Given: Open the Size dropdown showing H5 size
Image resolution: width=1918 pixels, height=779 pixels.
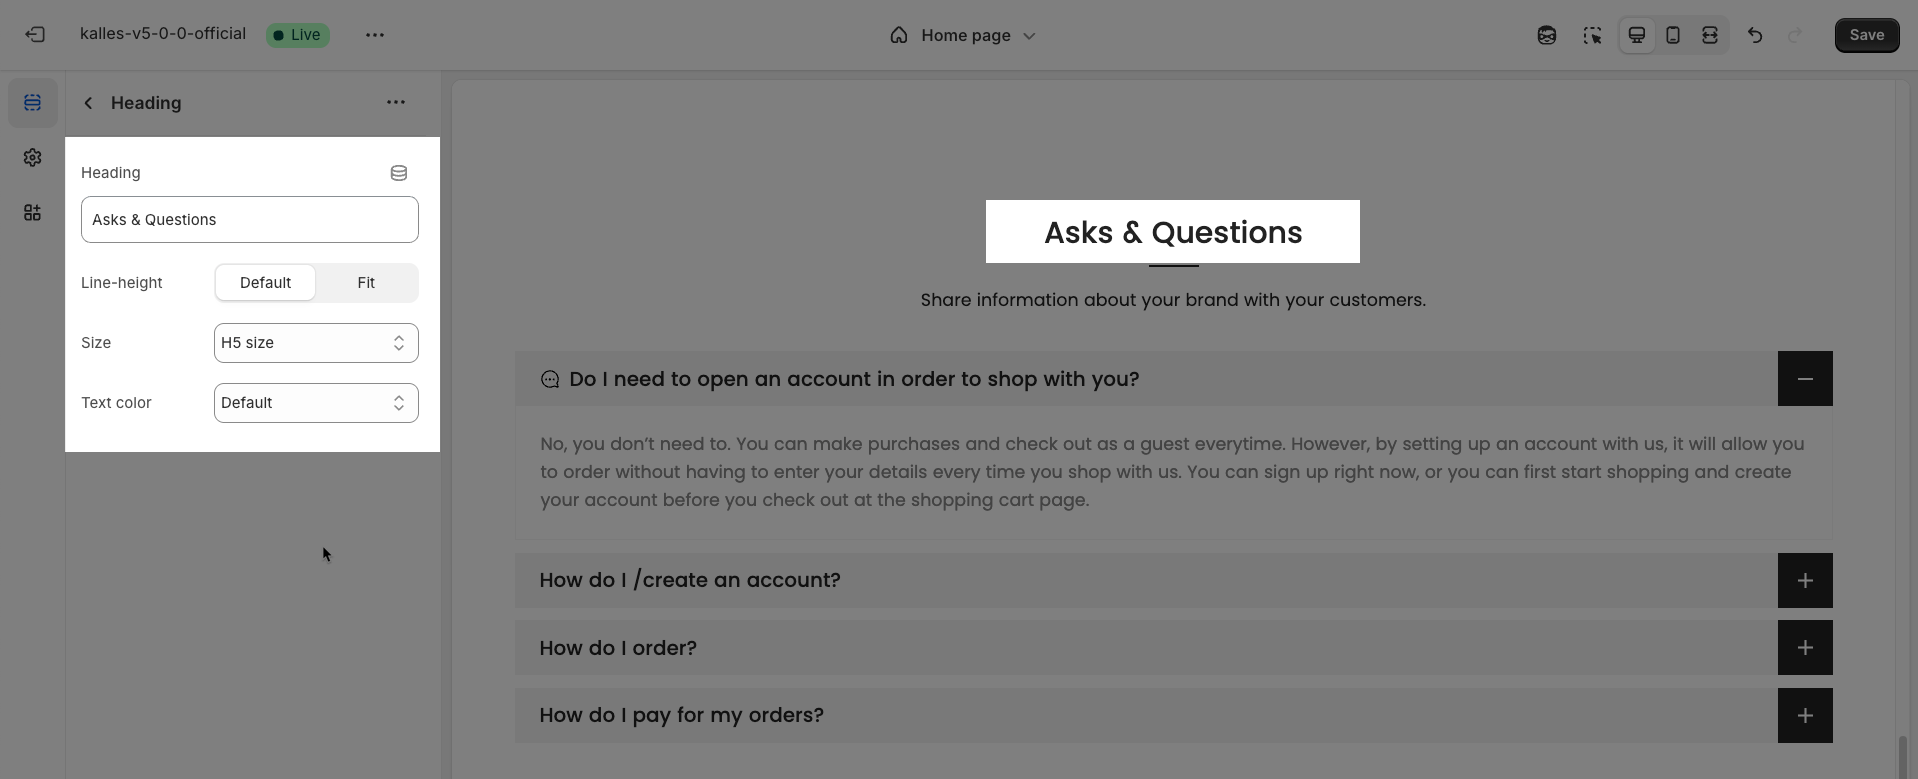Looking at the screenshot, I should point(316,343).
